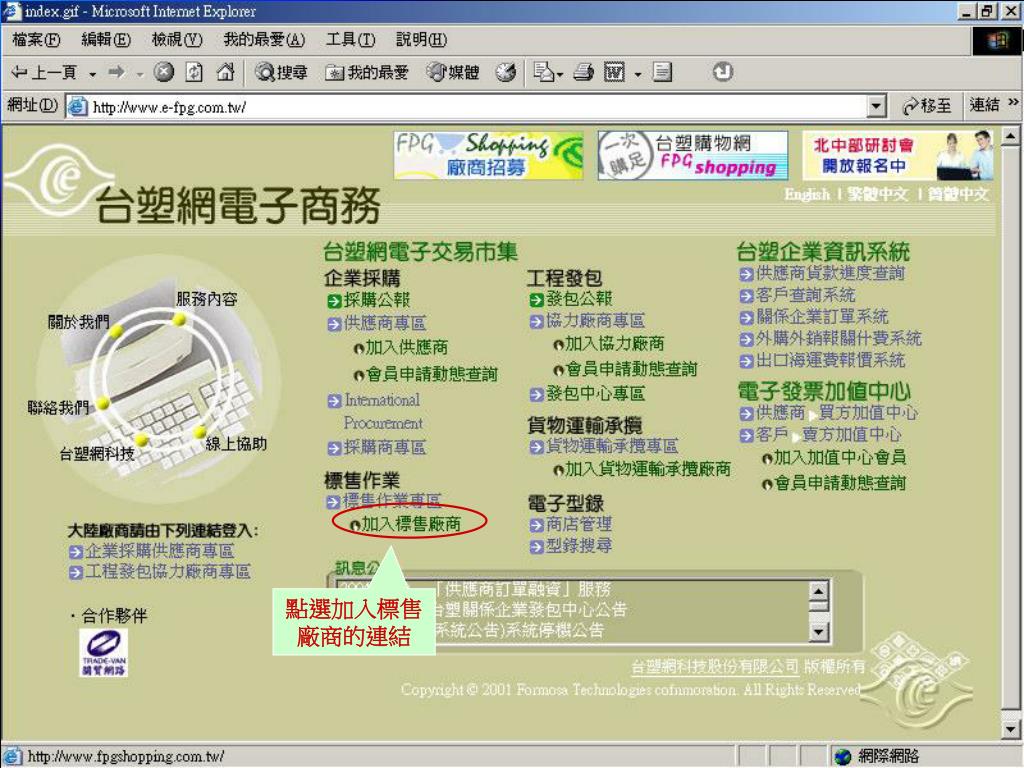Click the 加入協力廠商 link
The image size is (1024, 768).
(x=615, y=344)
